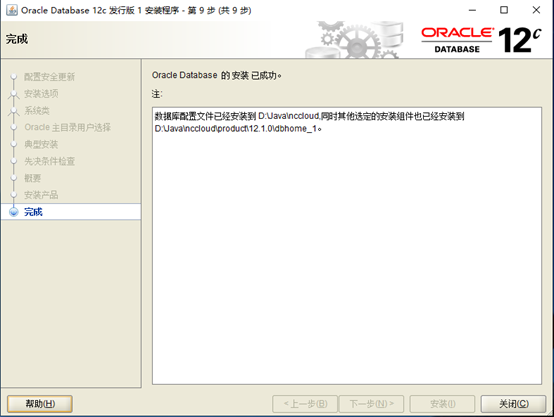This screenshot has height=417, width=554.
Task: Click the Oracle 12c Database logo
Action: [x=481, y=40]
